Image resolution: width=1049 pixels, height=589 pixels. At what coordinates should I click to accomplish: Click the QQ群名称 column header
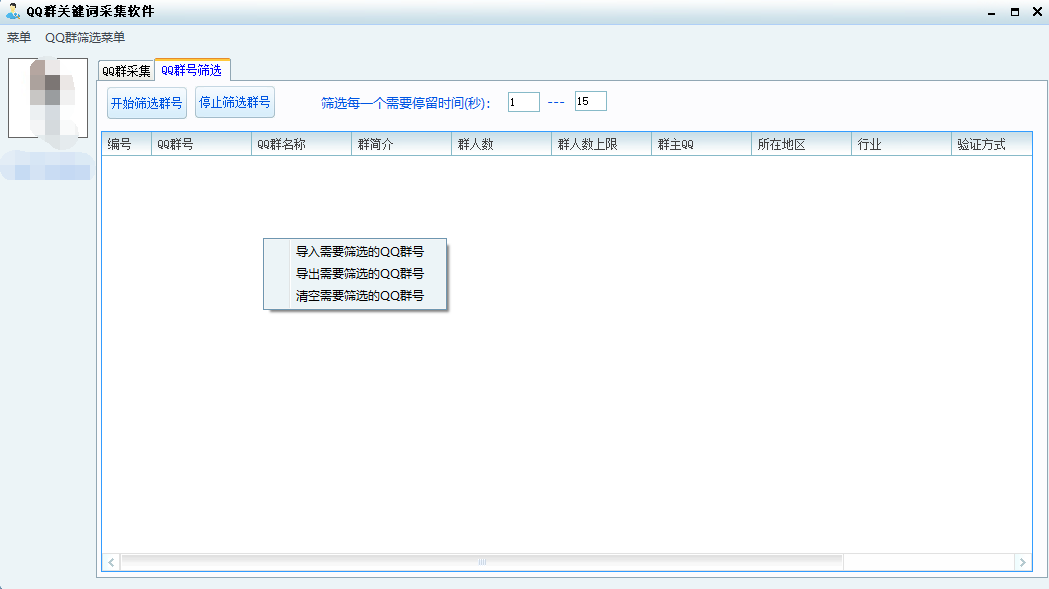pos(302,144)
